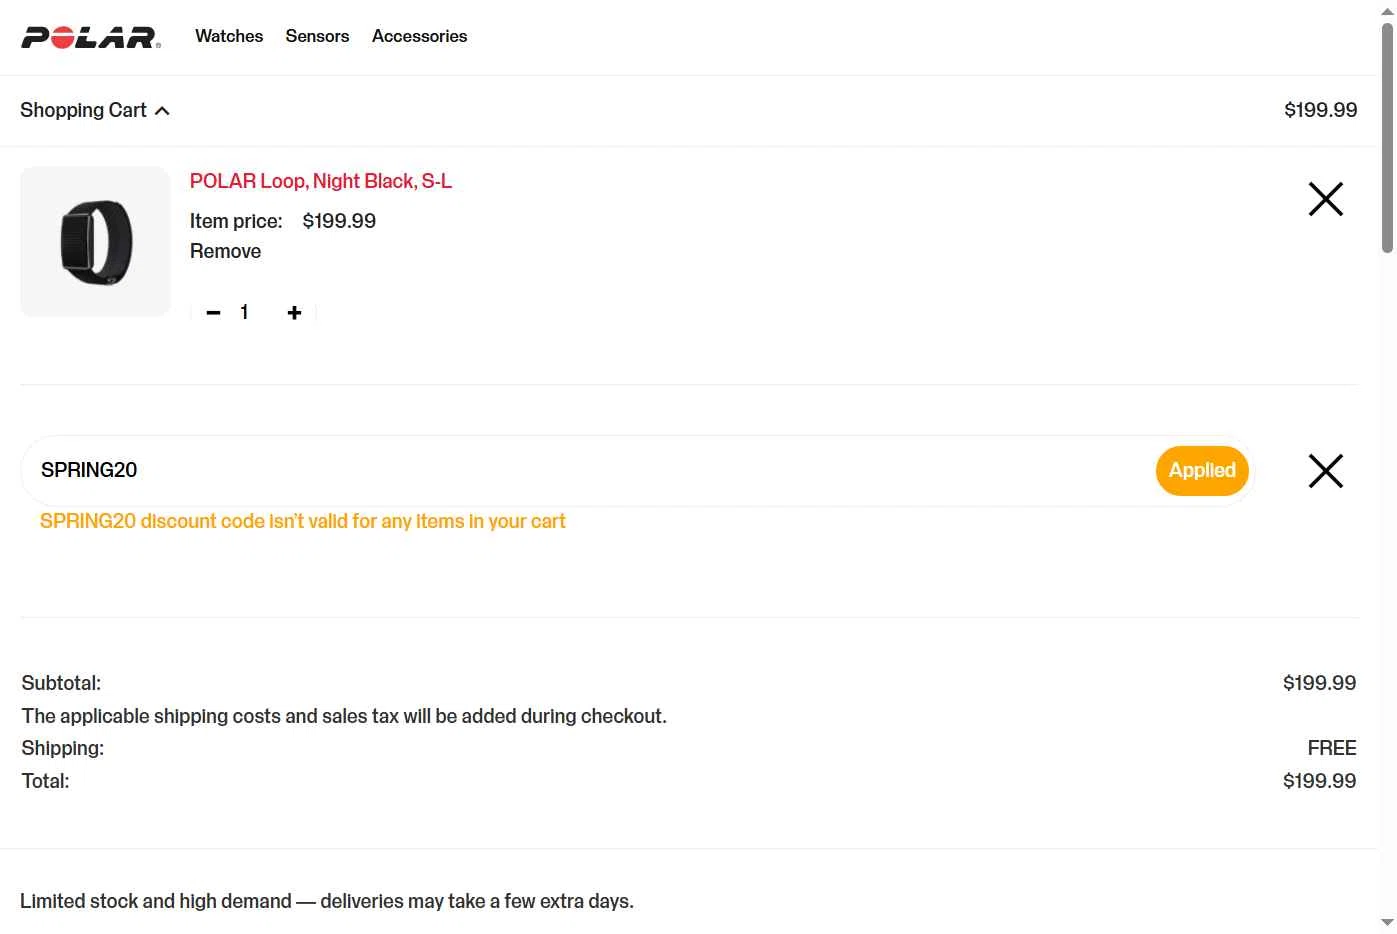Open the Accessories menu
The height and width of the screenshot is (934, 1397).
point(419,36)
